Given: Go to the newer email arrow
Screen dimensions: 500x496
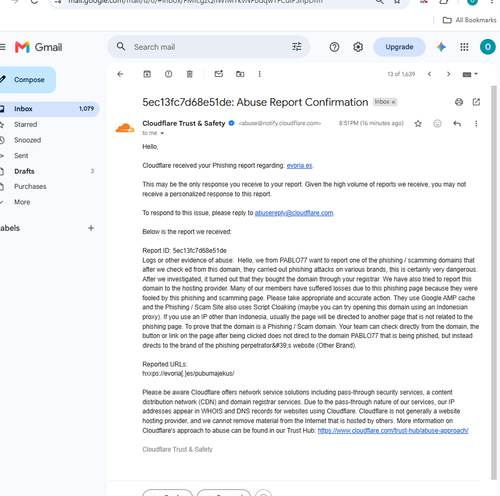Looking at the screenshot, I should click(429, 74).
